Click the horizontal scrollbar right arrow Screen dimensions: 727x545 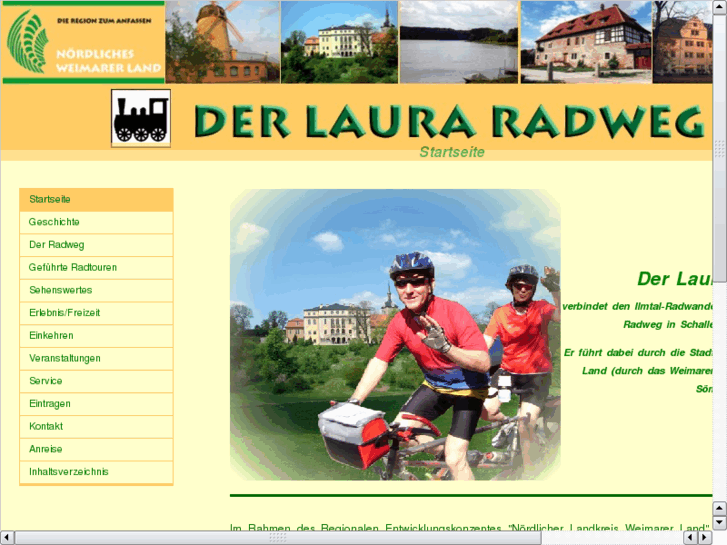(704, 538)
